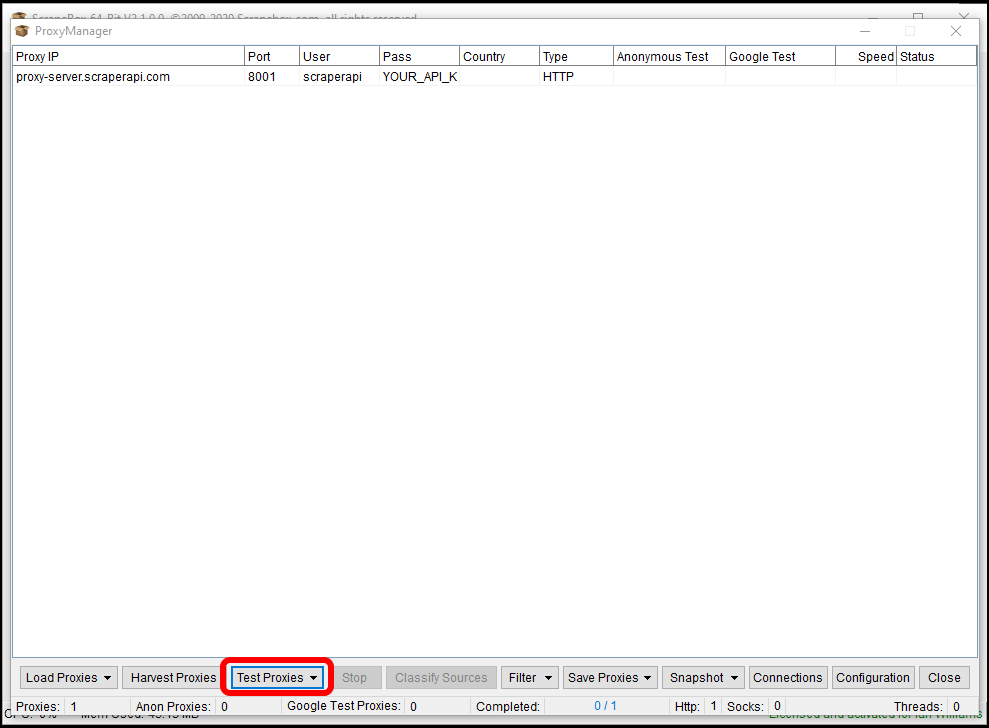Screen dimensions: 989x728
Task: Click the Harvest Proxies button
Action: (171, 677)
